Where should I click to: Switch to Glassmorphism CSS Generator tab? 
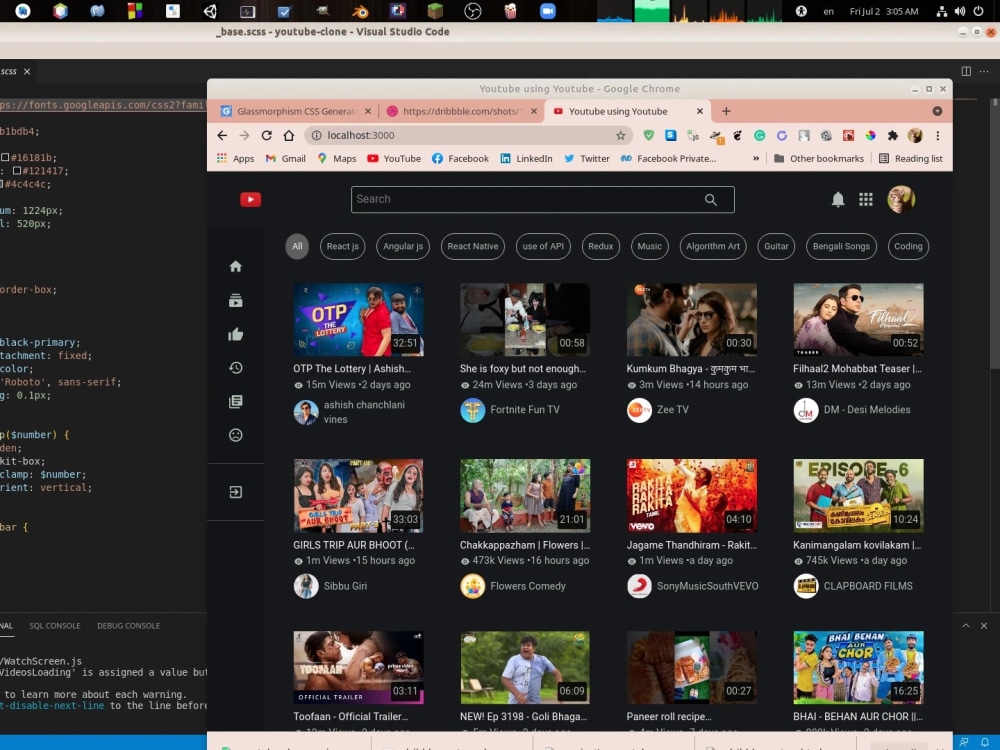pyautogui.click(x=296, y=111)
